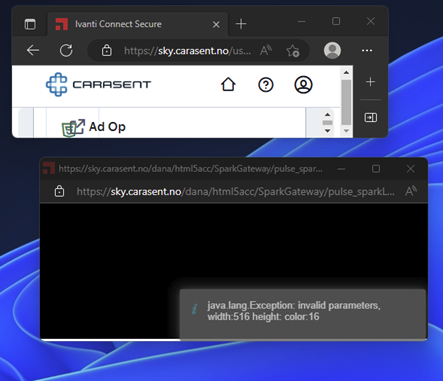The height and width of the screenshot is (381, 443).
Task: Activate Read aloud in SparkGateway popup
Action: pos(411,191)
